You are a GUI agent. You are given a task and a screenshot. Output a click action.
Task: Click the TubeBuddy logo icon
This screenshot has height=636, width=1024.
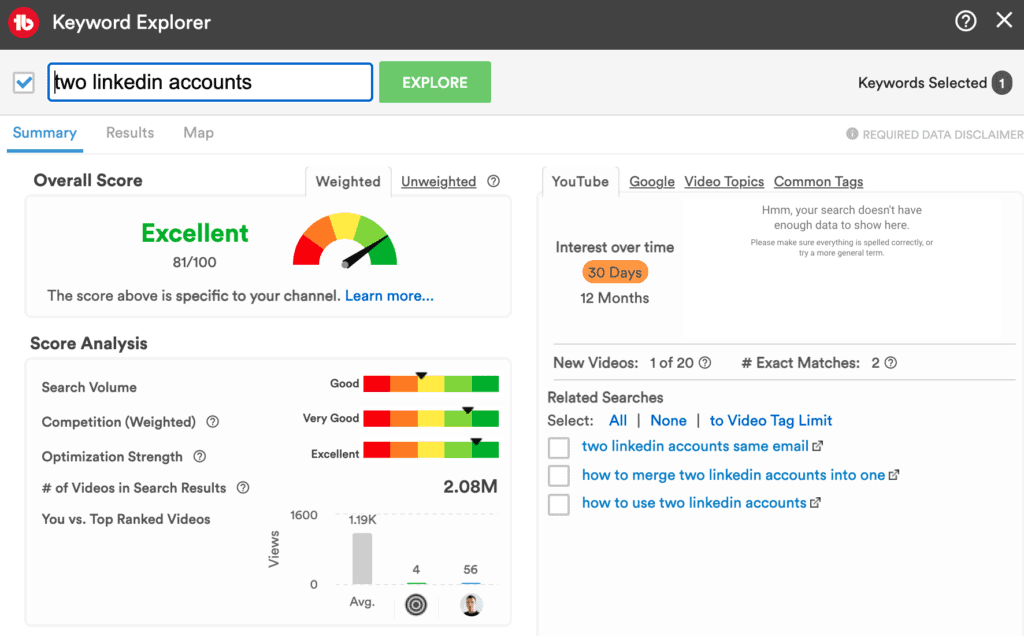click(24, 23)
